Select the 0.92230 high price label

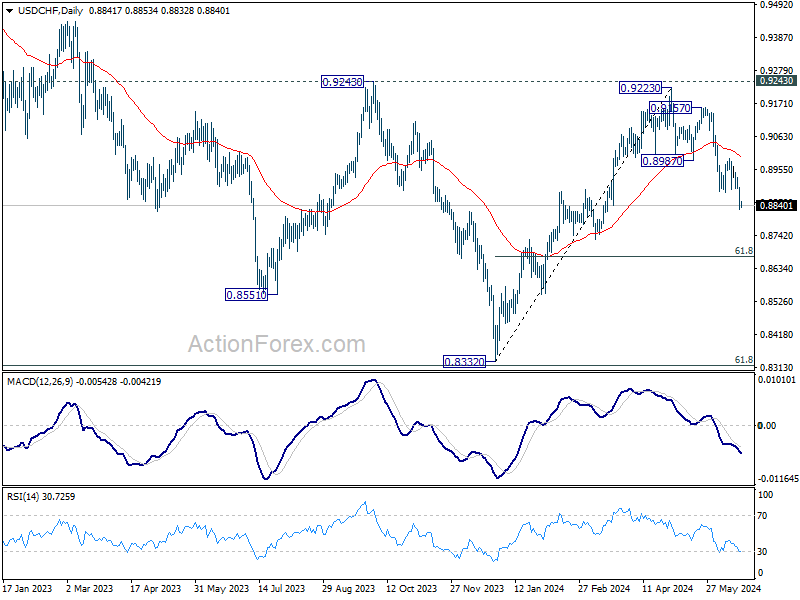tap(640, 88)
